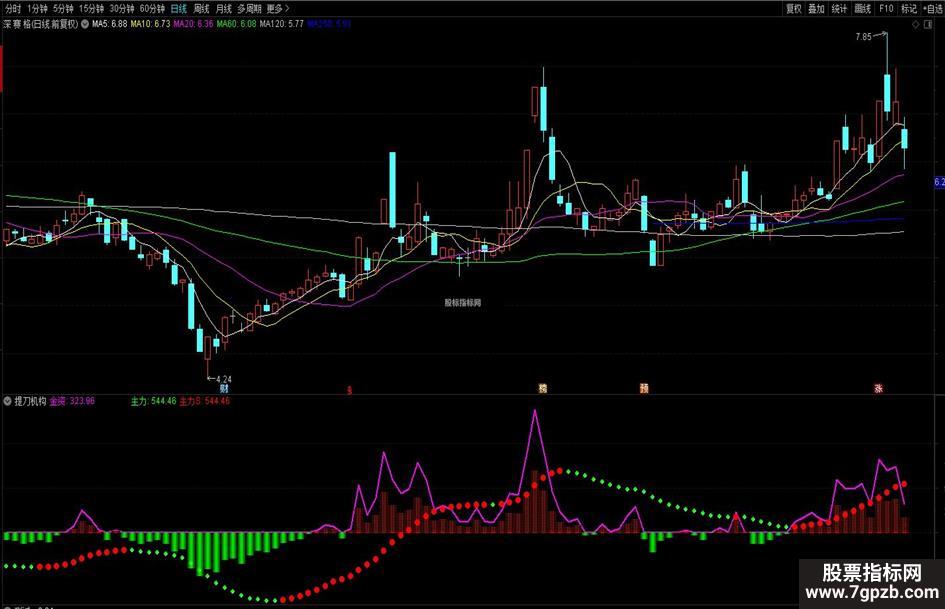
Task: Click the 深赛格(日线 前复权) title
Action: click(41, 24)
